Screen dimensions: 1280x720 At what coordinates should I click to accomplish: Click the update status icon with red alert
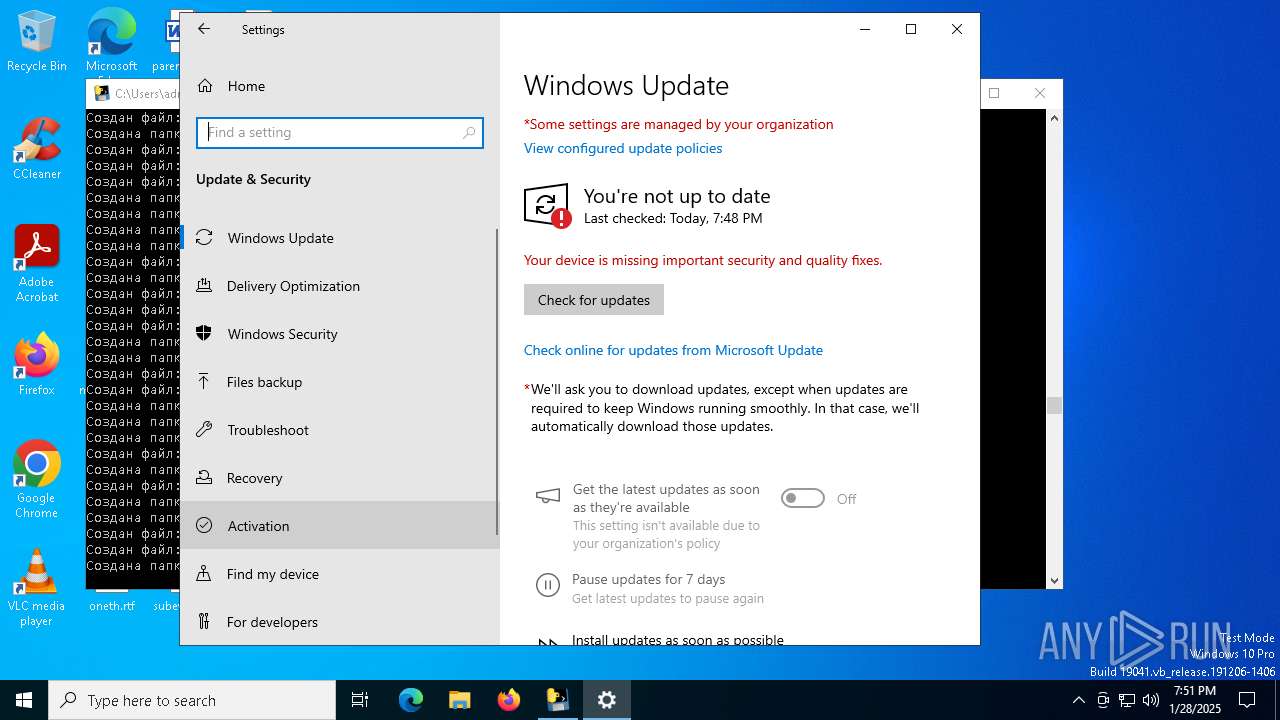[x=548, y=206]
